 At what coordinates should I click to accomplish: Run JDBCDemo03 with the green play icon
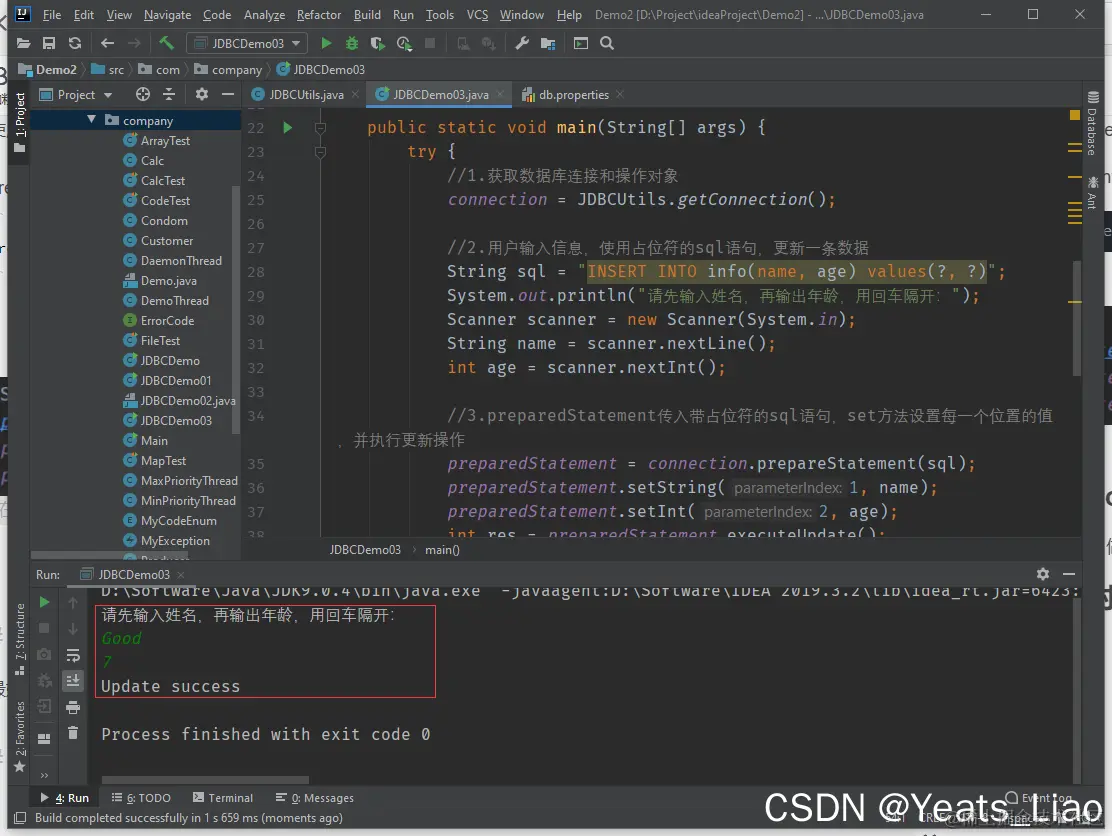(326, 43)
